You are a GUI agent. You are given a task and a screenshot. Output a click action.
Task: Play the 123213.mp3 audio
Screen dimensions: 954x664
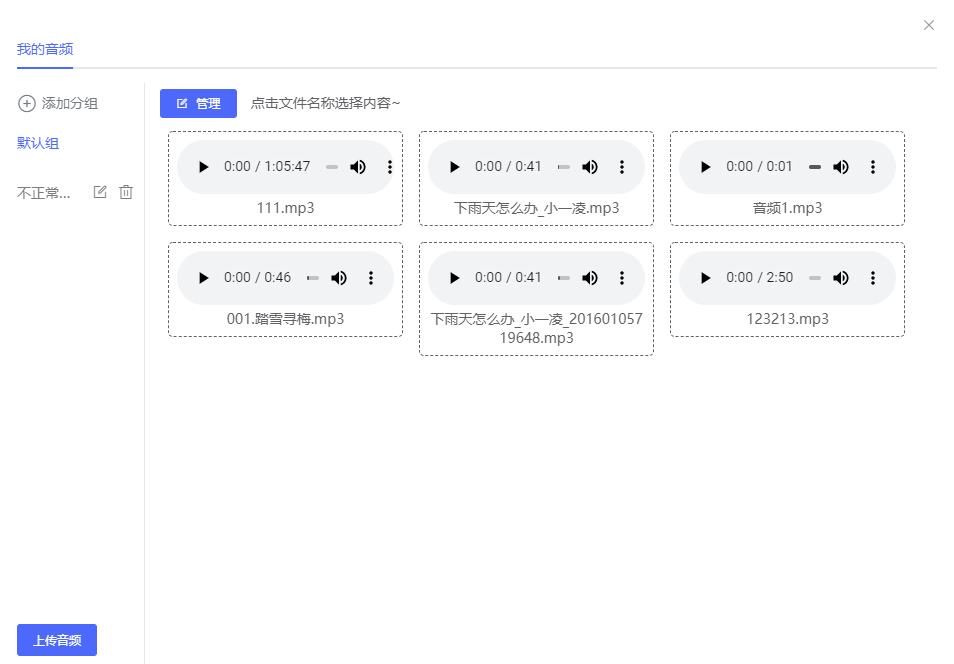[x=706, y=278]
